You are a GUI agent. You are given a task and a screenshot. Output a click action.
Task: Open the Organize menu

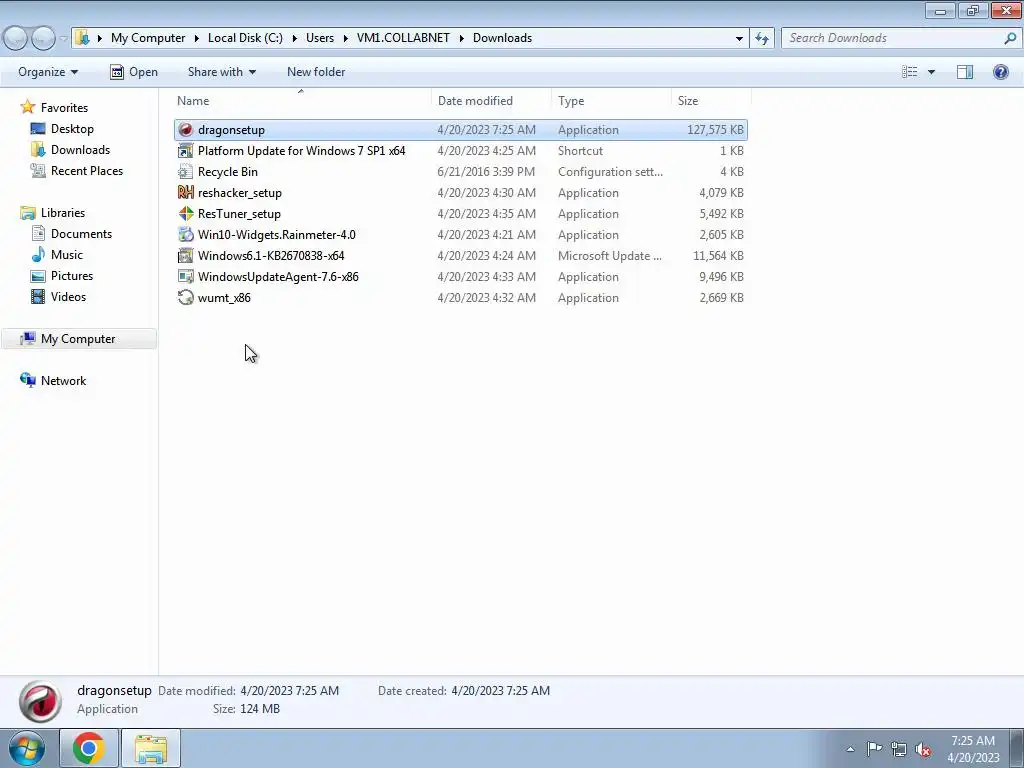click(48, 72)
